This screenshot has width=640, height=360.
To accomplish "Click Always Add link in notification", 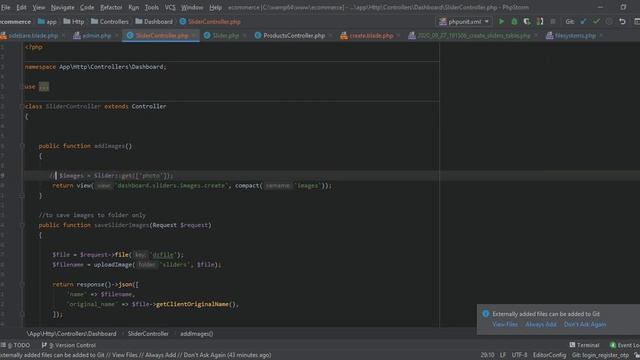I will tap(541, 324).
